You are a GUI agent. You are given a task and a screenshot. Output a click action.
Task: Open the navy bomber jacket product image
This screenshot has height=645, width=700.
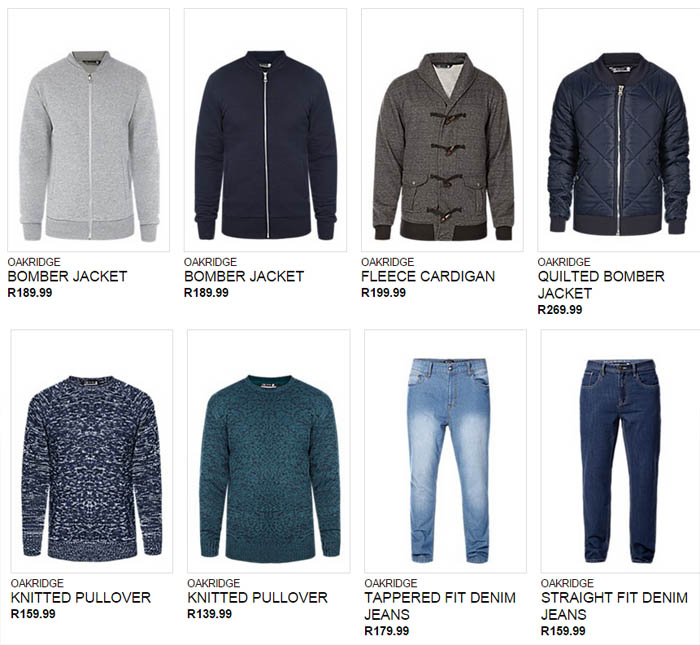265,130
